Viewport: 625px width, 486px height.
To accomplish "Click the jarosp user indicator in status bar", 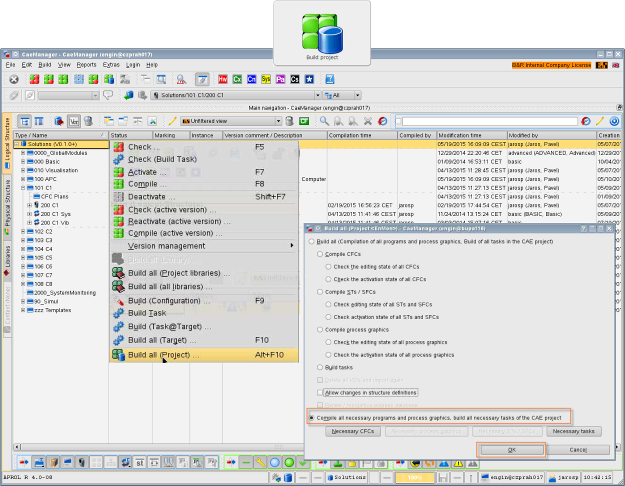I will coord(563,477).
